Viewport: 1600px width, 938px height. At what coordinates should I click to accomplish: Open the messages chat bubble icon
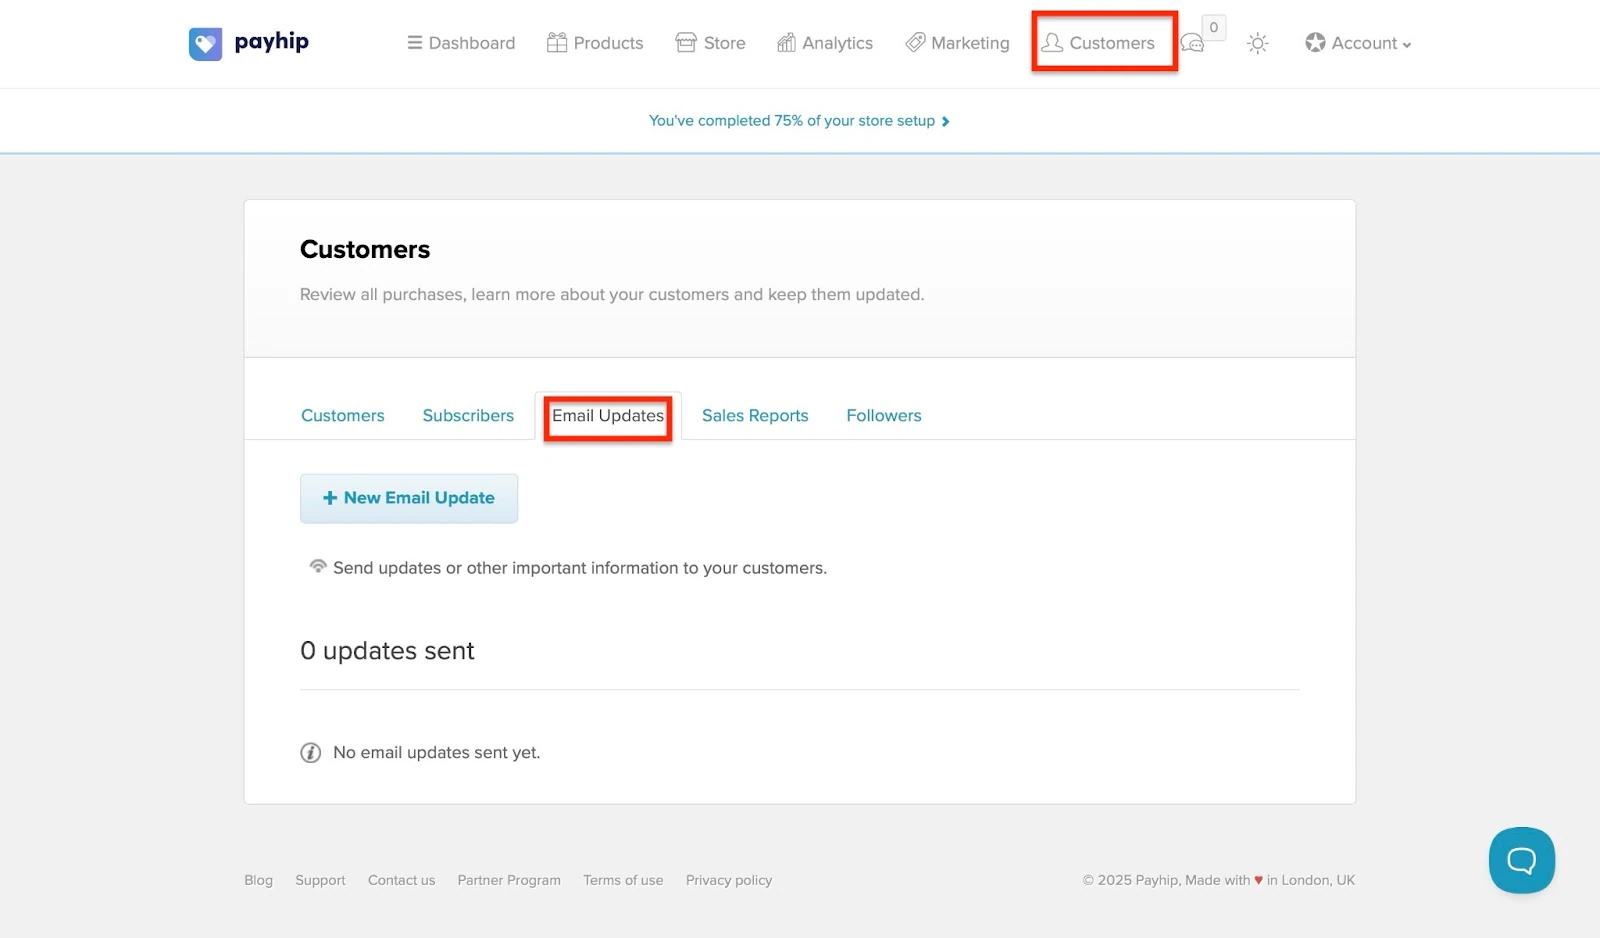[1192, 44]
